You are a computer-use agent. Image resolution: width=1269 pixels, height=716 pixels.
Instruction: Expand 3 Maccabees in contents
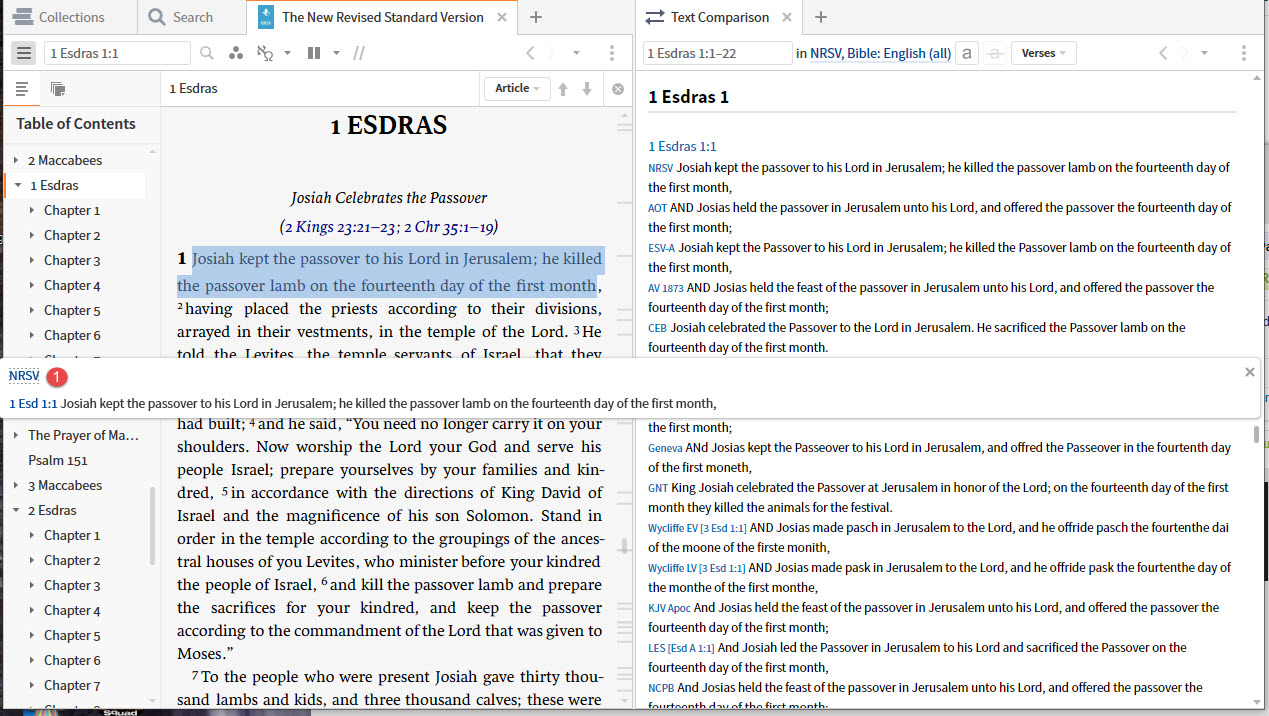(17, 485)
